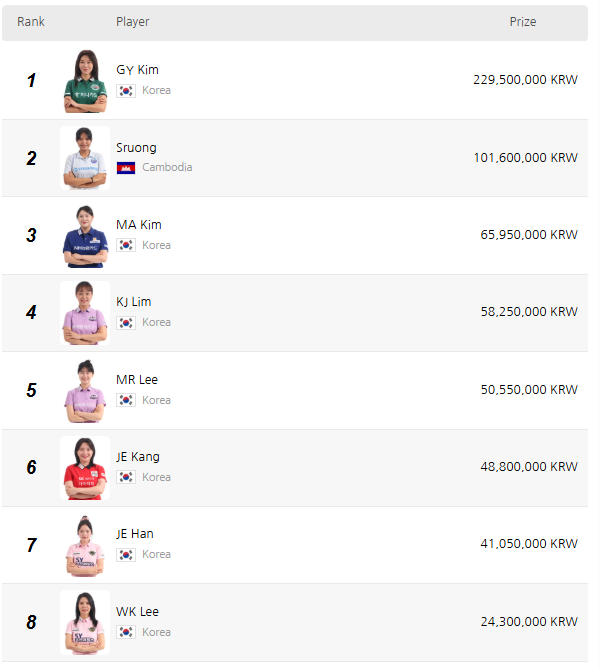
Task: Click the Cambodia flag beside Sruong
Action: (x=126, y=167)
